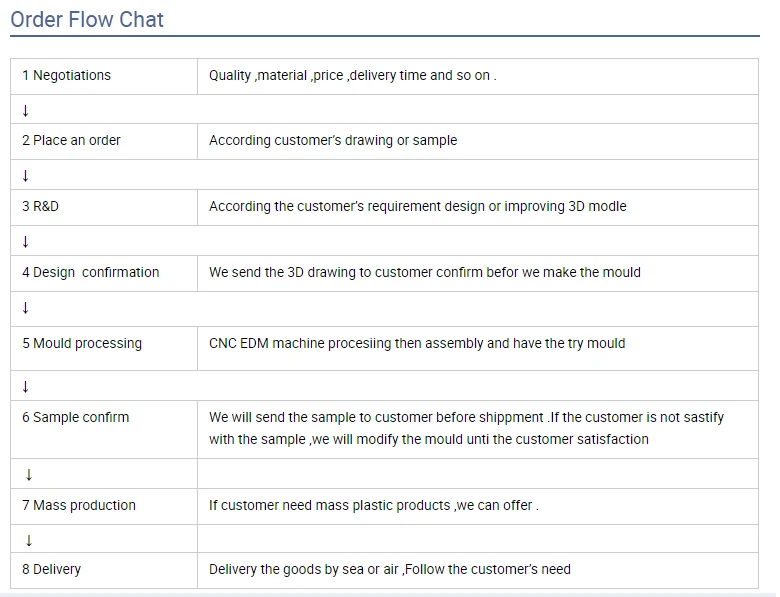Image resolution: width=780 pixels, height=597 pixels.
Task: Click the '8 Delivery' step label
Action: point(52,570)
